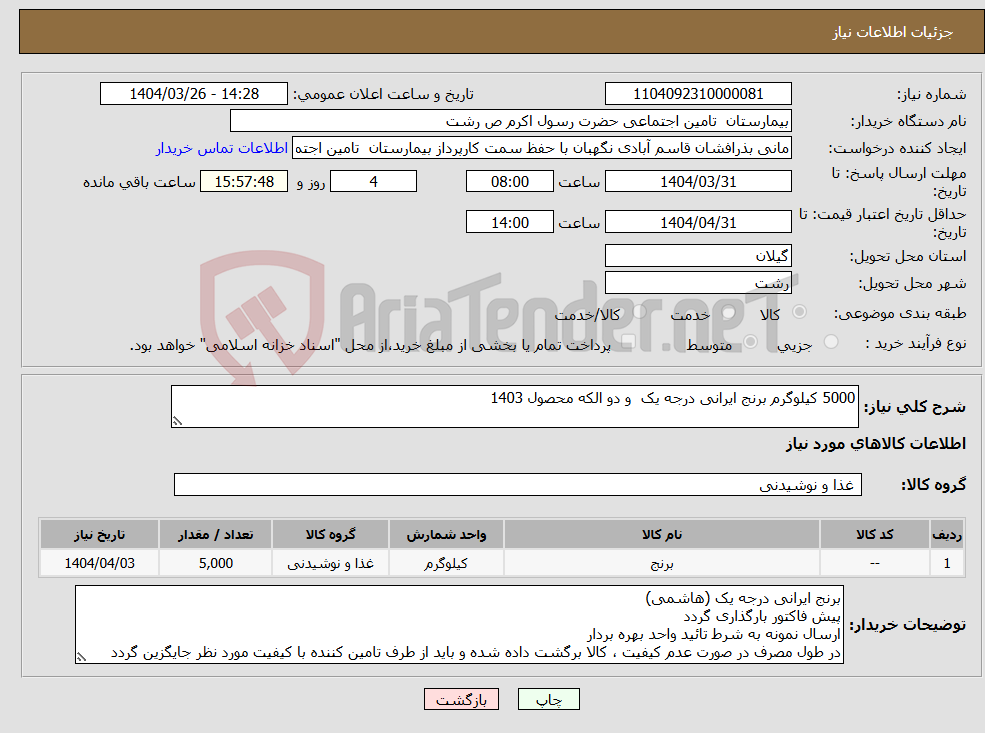Click the گروه کالا column header
The width and height of the screenshot is (985, 733).
(330, 535)
